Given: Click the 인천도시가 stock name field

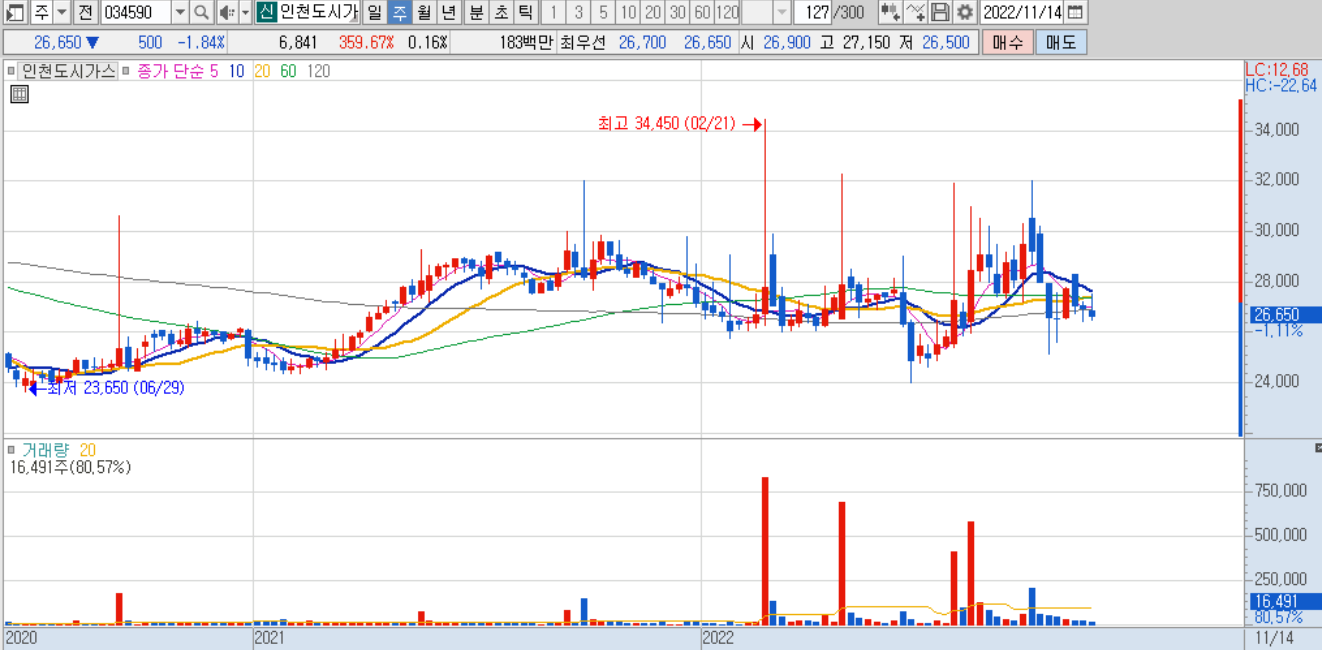Looking at the screenshot, I should [x=318, y=12].
